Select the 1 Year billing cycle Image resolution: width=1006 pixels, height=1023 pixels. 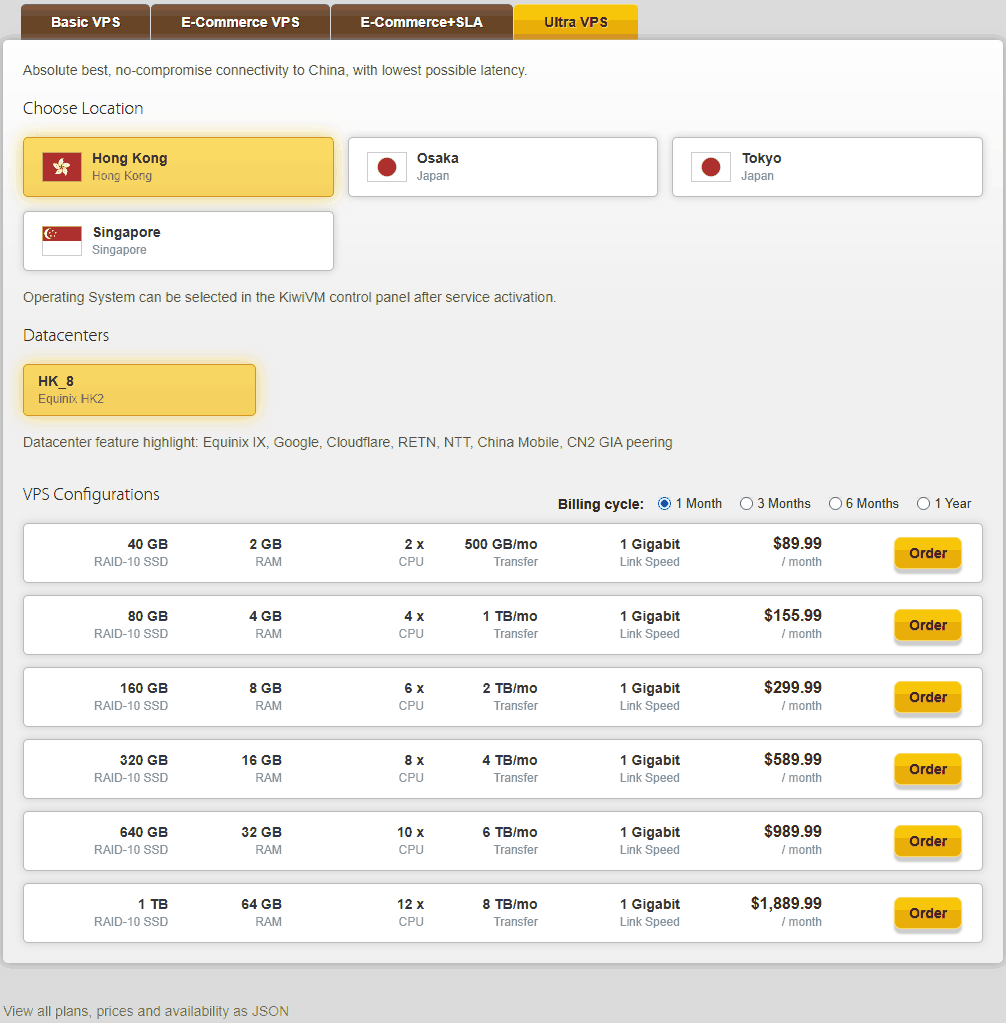(923, 504)
